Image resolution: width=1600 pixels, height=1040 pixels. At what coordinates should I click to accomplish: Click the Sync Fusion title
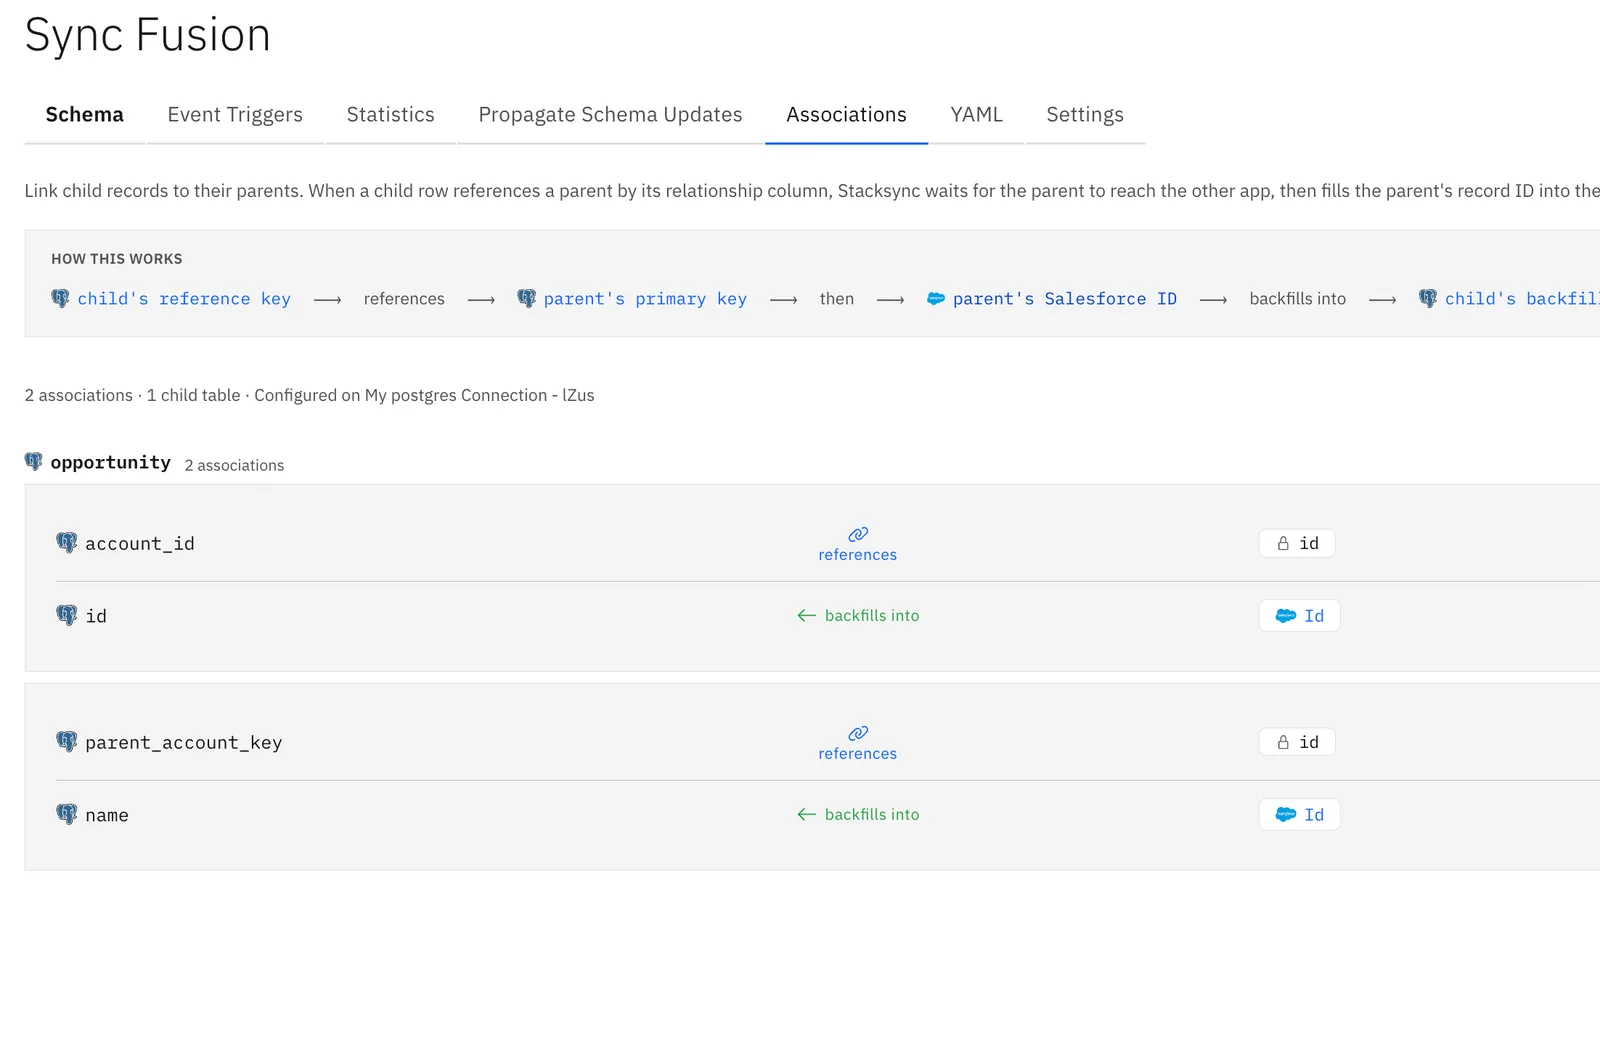[148, 35]
